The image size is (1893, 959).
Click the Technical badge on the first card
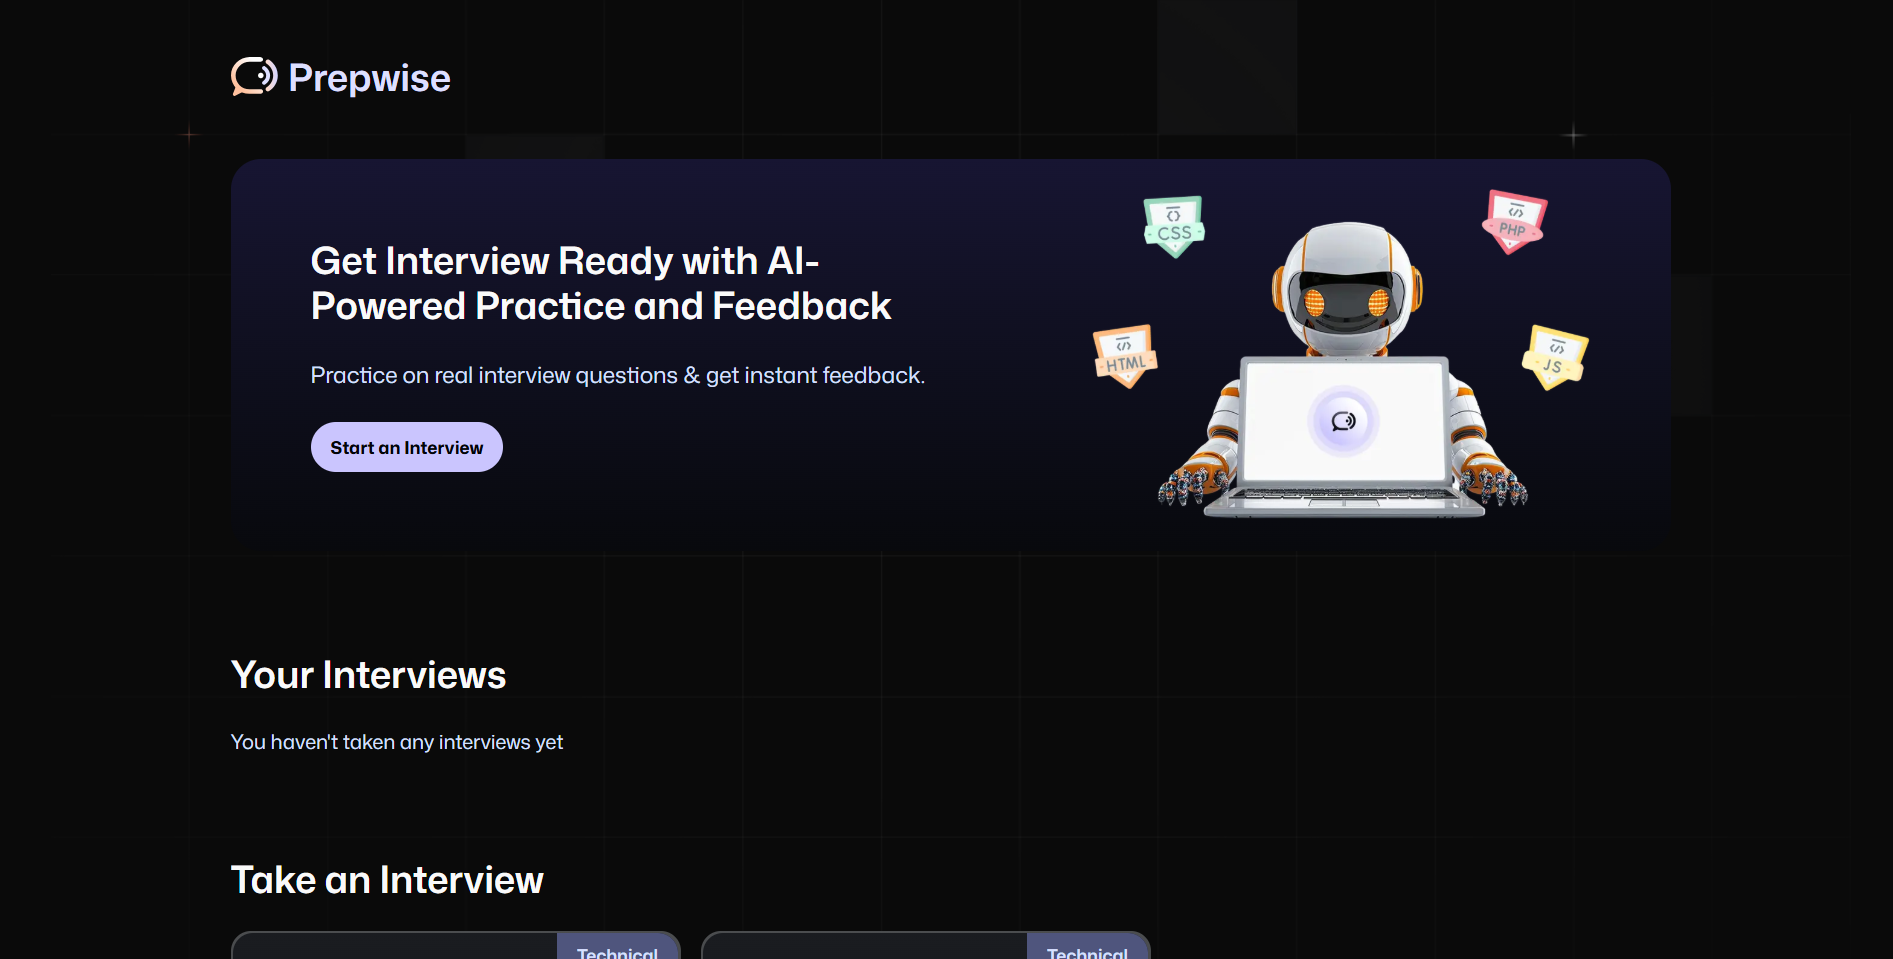click(617, 950)
